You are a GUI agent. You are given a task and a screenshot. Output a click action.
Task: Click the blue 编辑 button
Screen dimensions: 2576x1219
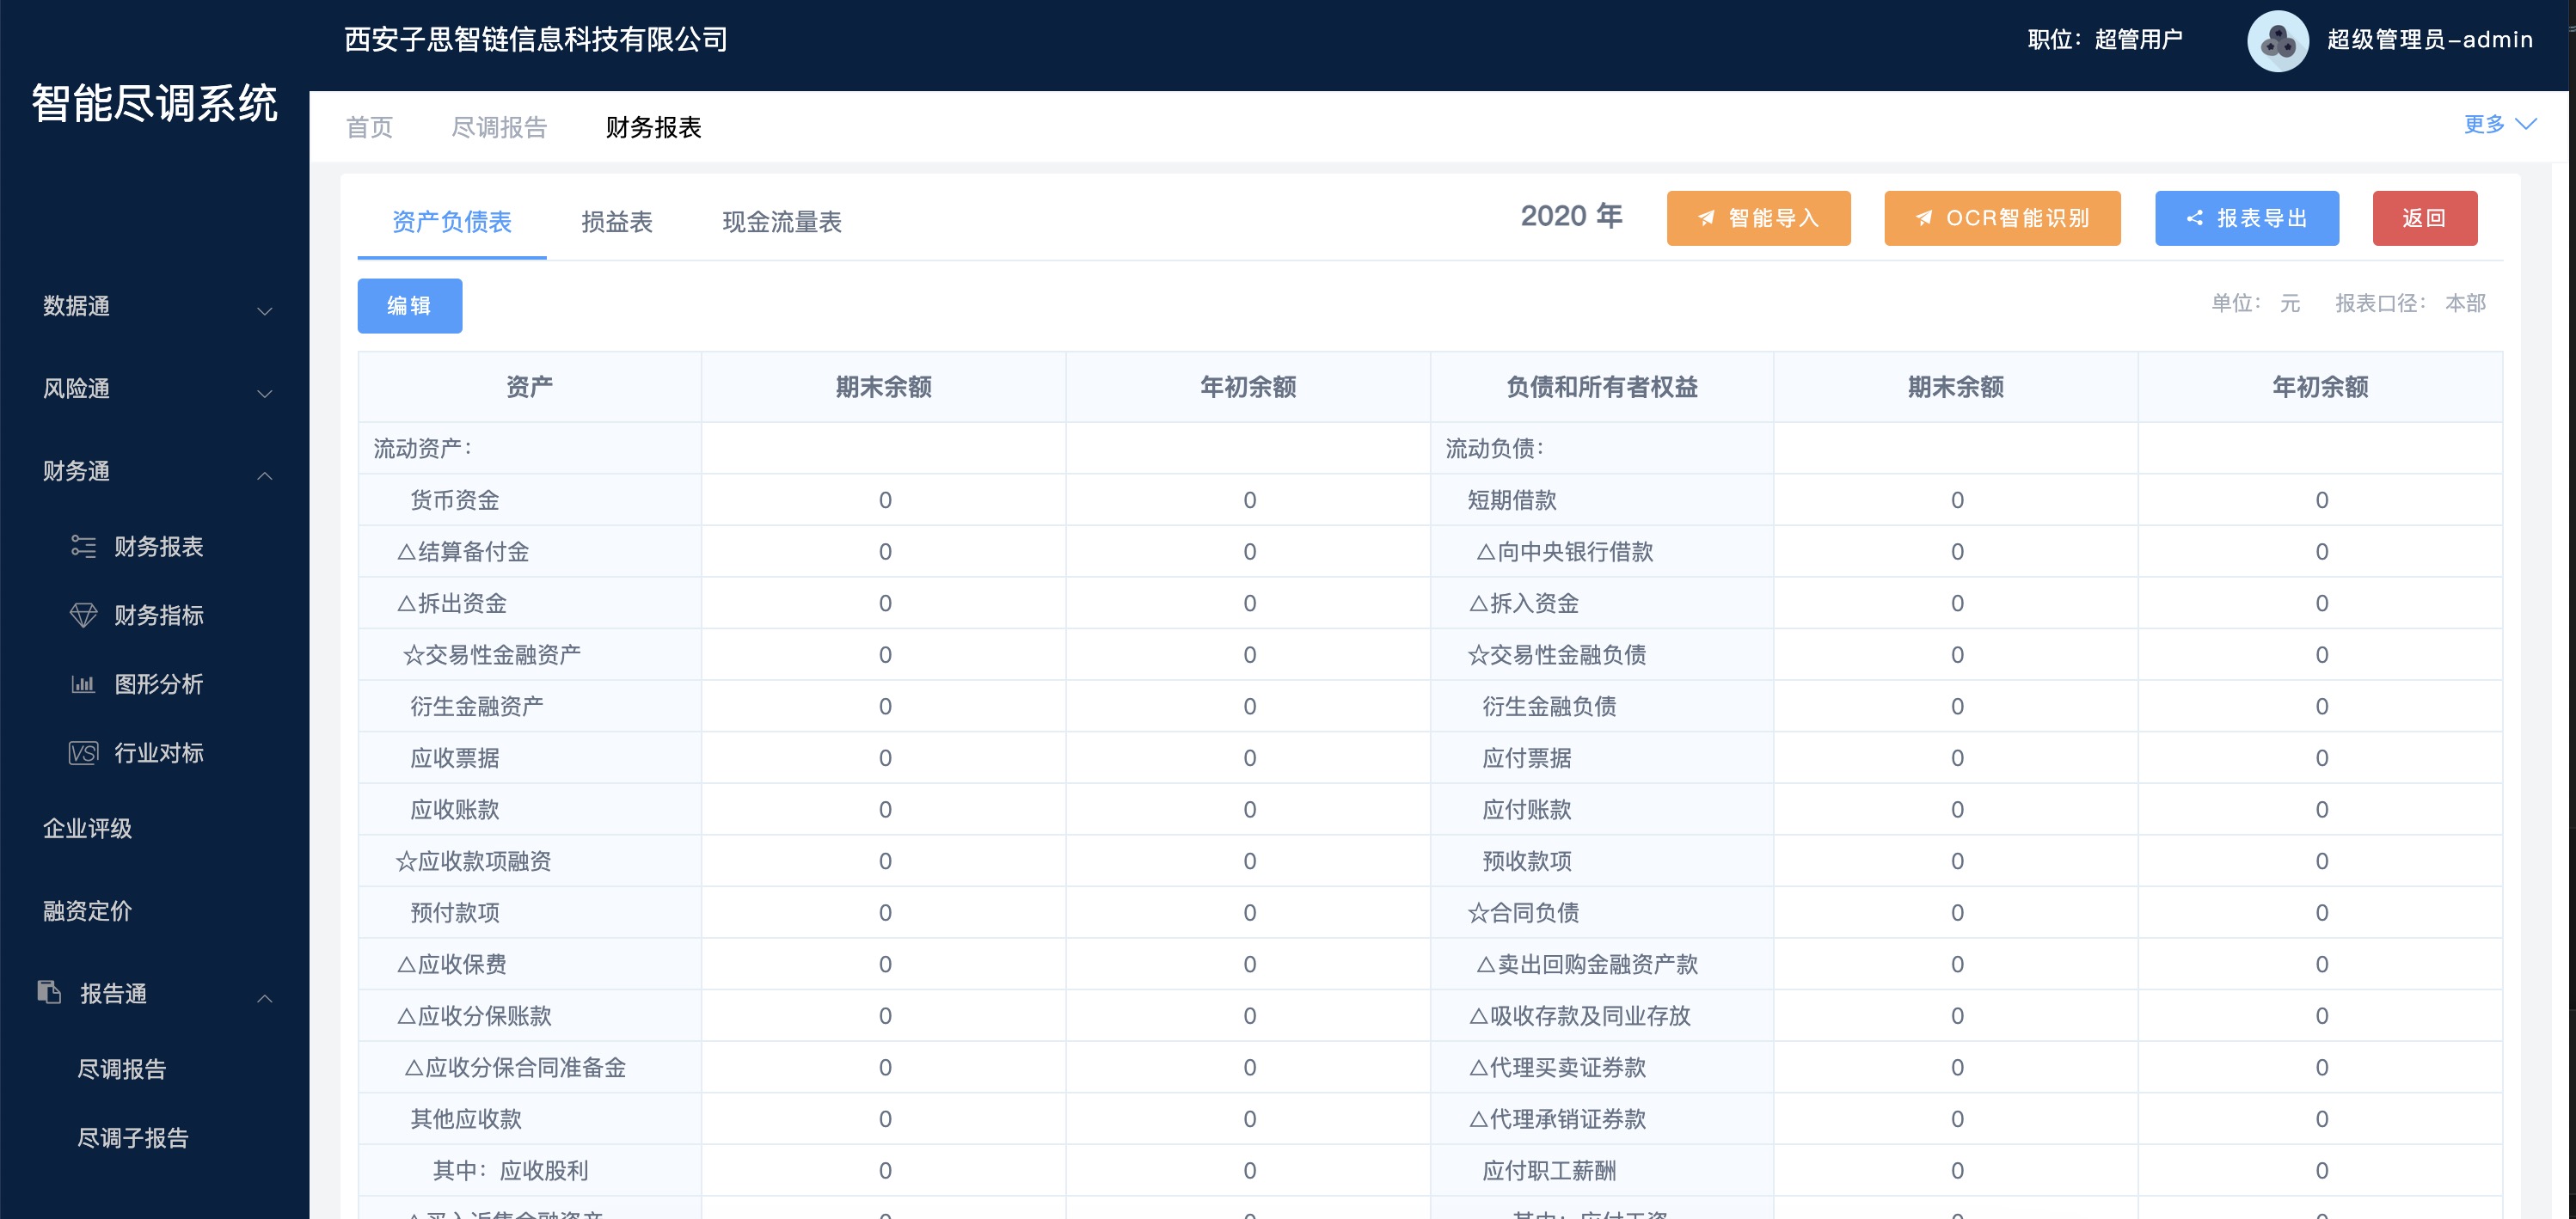[x=410, y=305]
